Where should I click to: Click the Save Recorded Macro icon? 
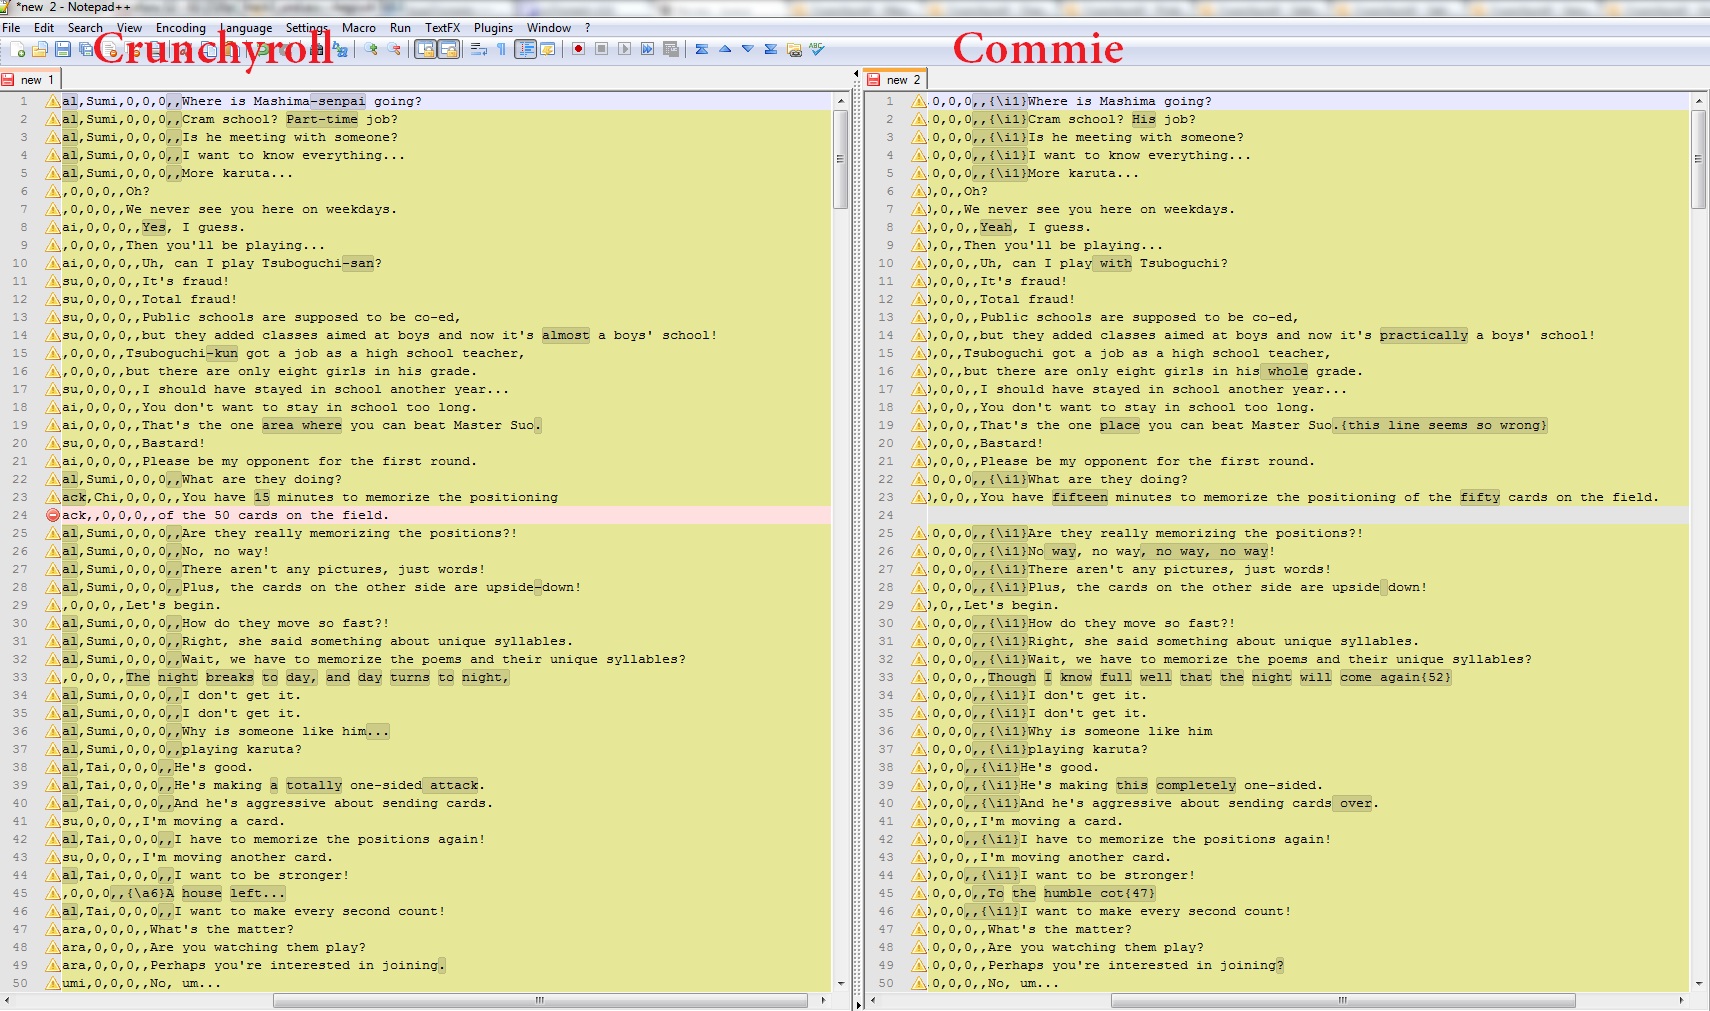pos(670,49)
